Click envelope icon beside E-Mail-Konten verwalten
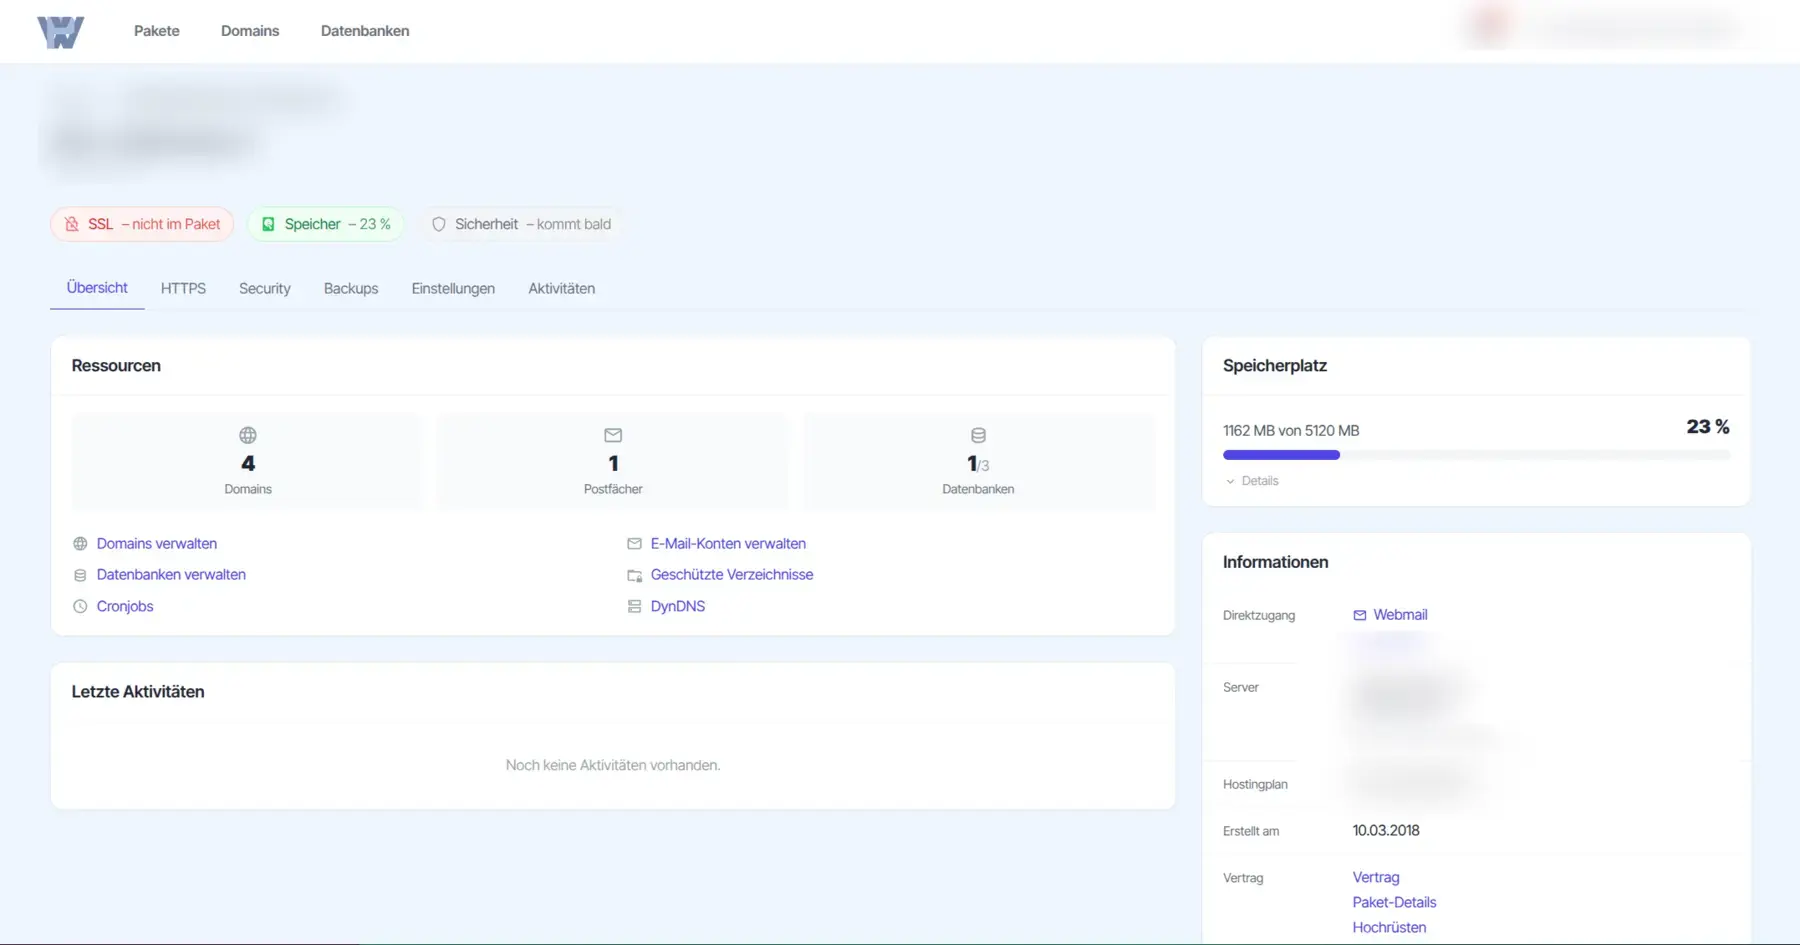Image resolution: width=1800 pixels, height=945 pixels. [634, 544]
